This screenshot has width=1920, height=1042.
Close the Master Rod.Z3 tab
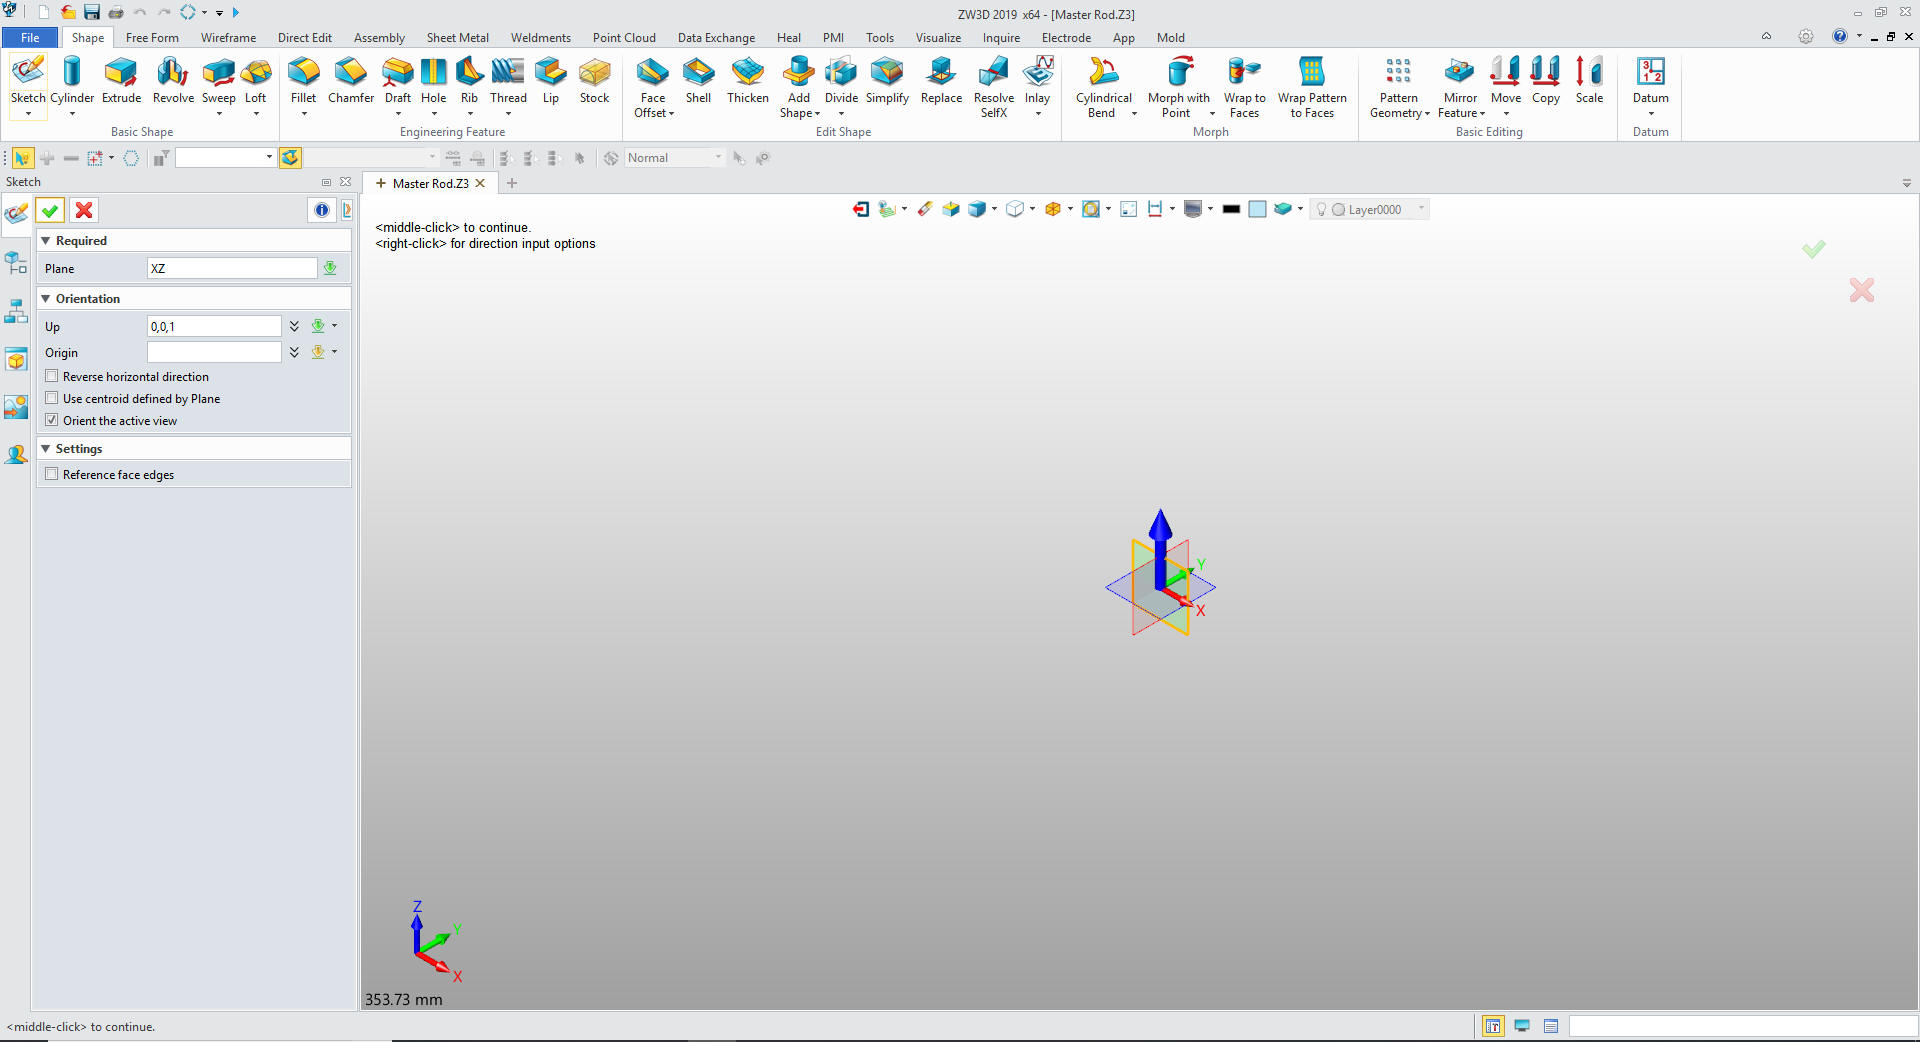click(480, 183)
